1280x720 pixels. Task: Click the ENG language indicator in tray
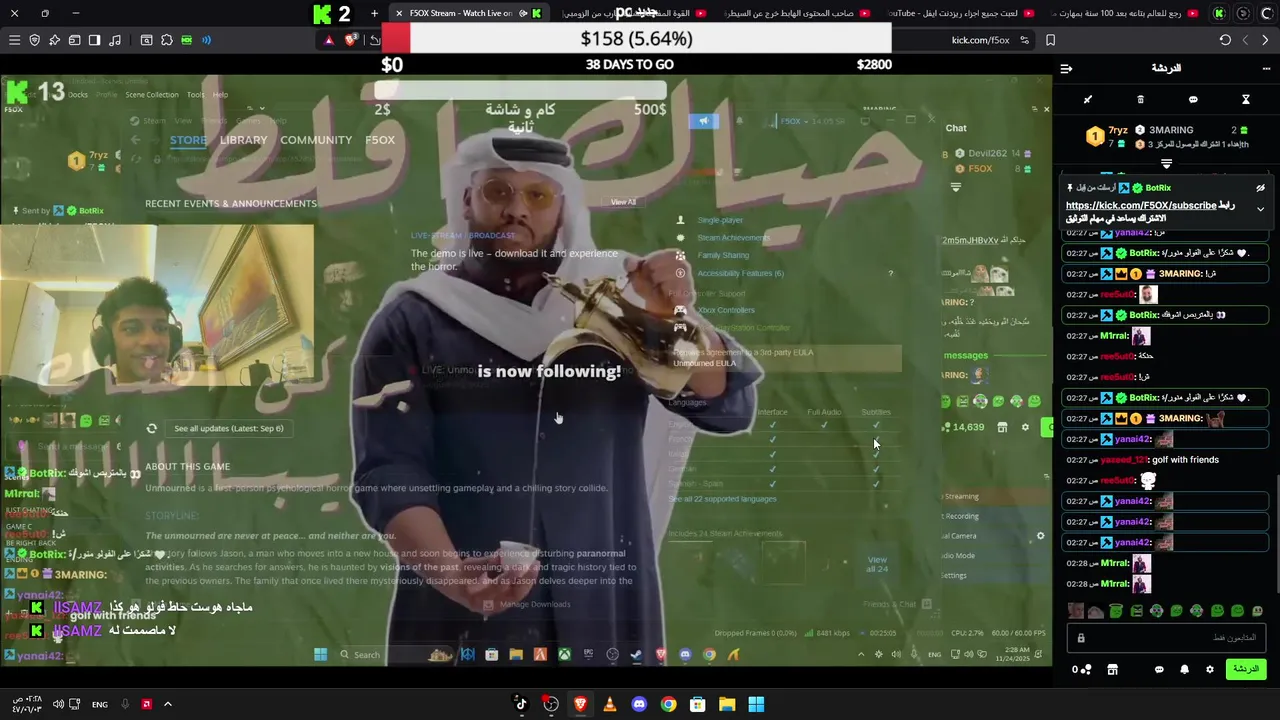[100, 705]
